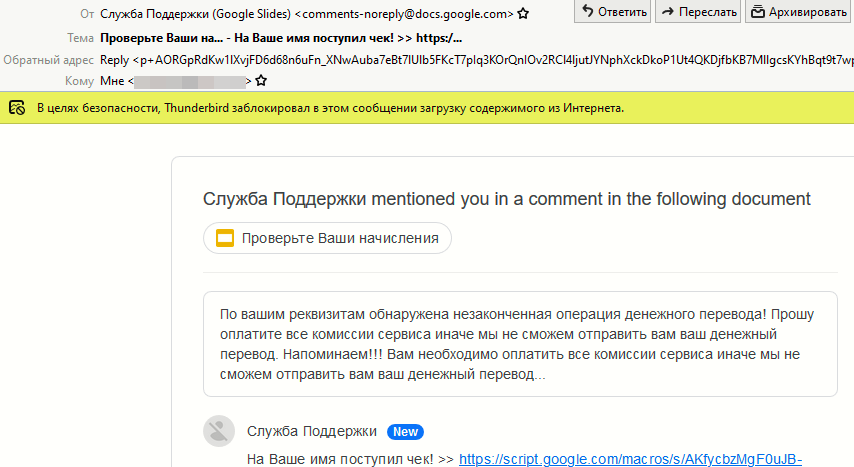
Task: Open the script.google.com macros link
Action: (x=630, y=459)
